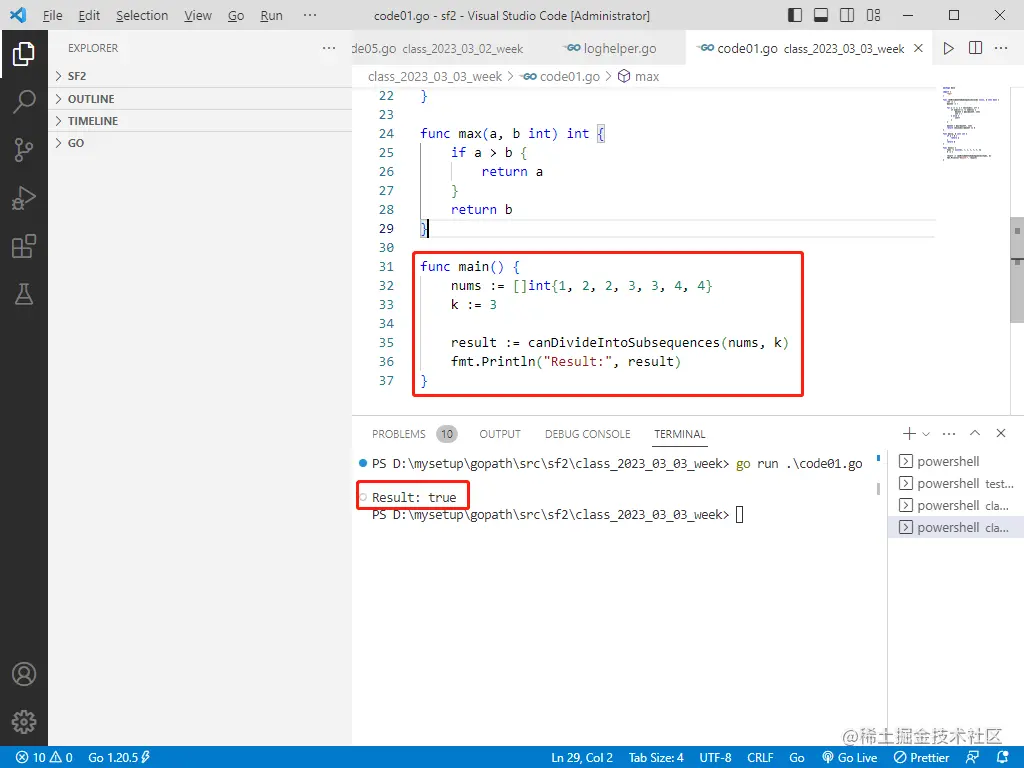
Task: Click the Go language mode selector
Action: [x=797, y=758]
